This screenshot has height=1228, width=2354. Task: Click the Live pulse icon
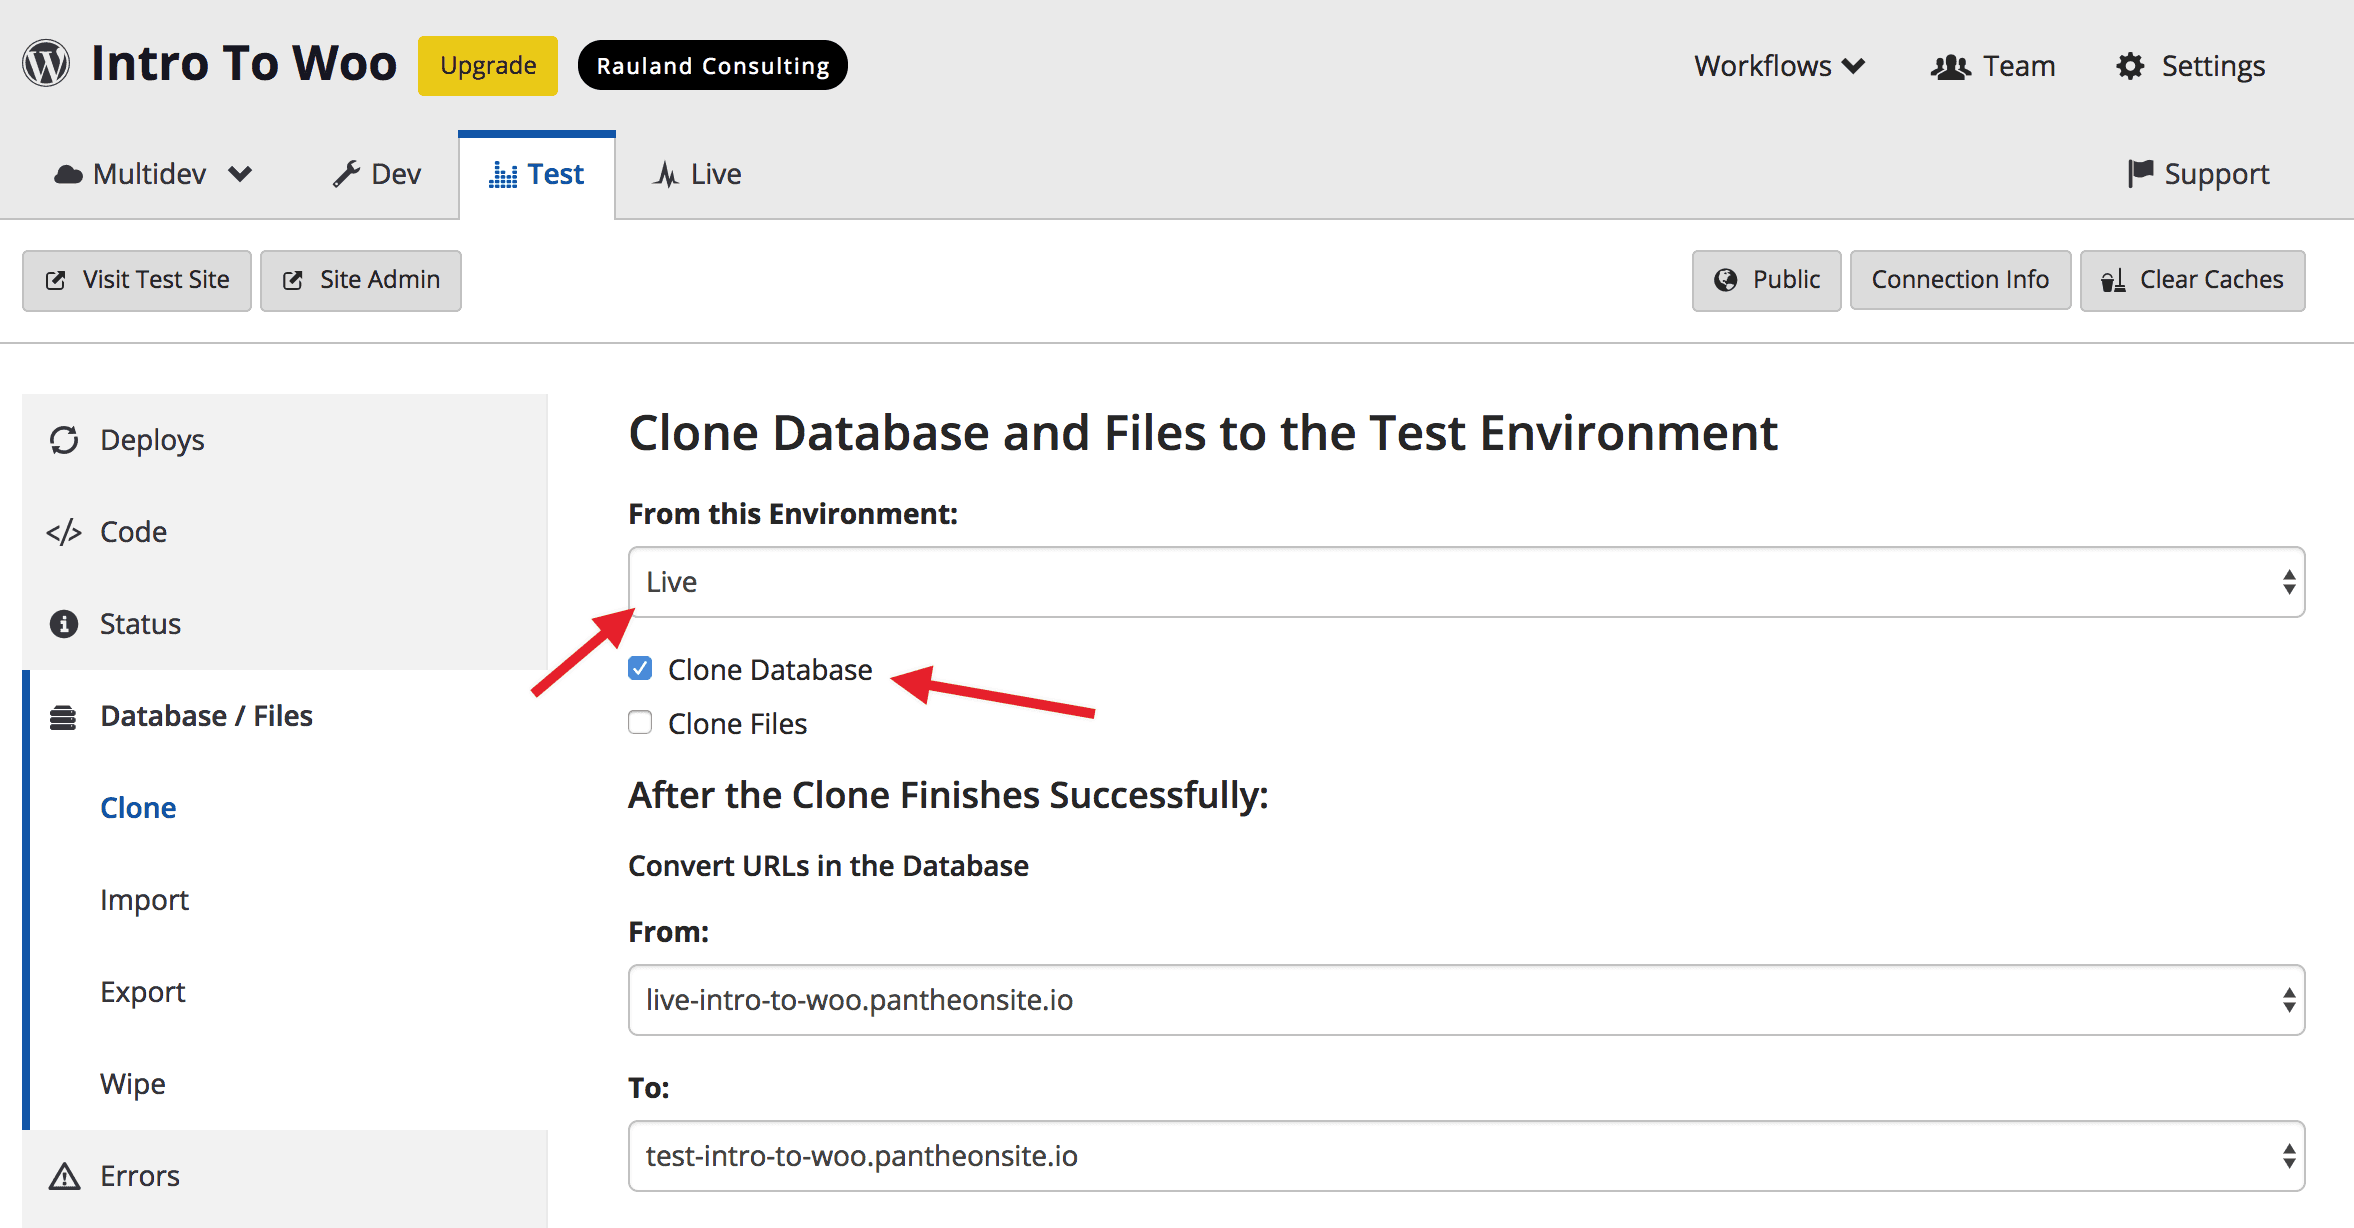[x=666, y=174]
